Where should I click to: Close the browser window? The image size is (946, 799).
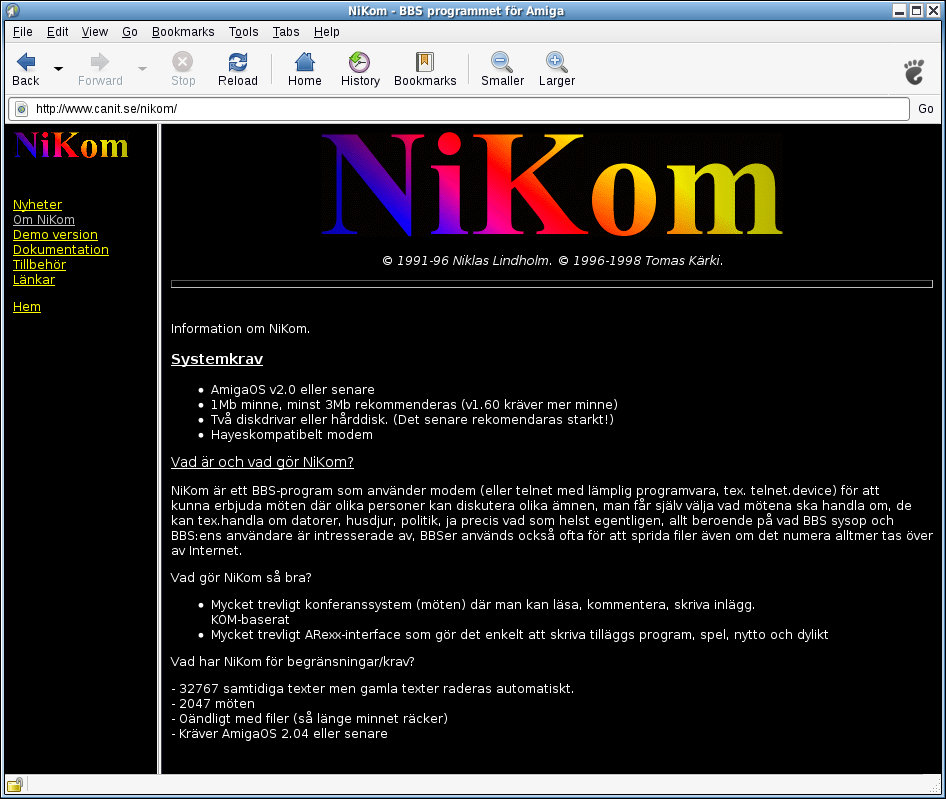(933, 10)
